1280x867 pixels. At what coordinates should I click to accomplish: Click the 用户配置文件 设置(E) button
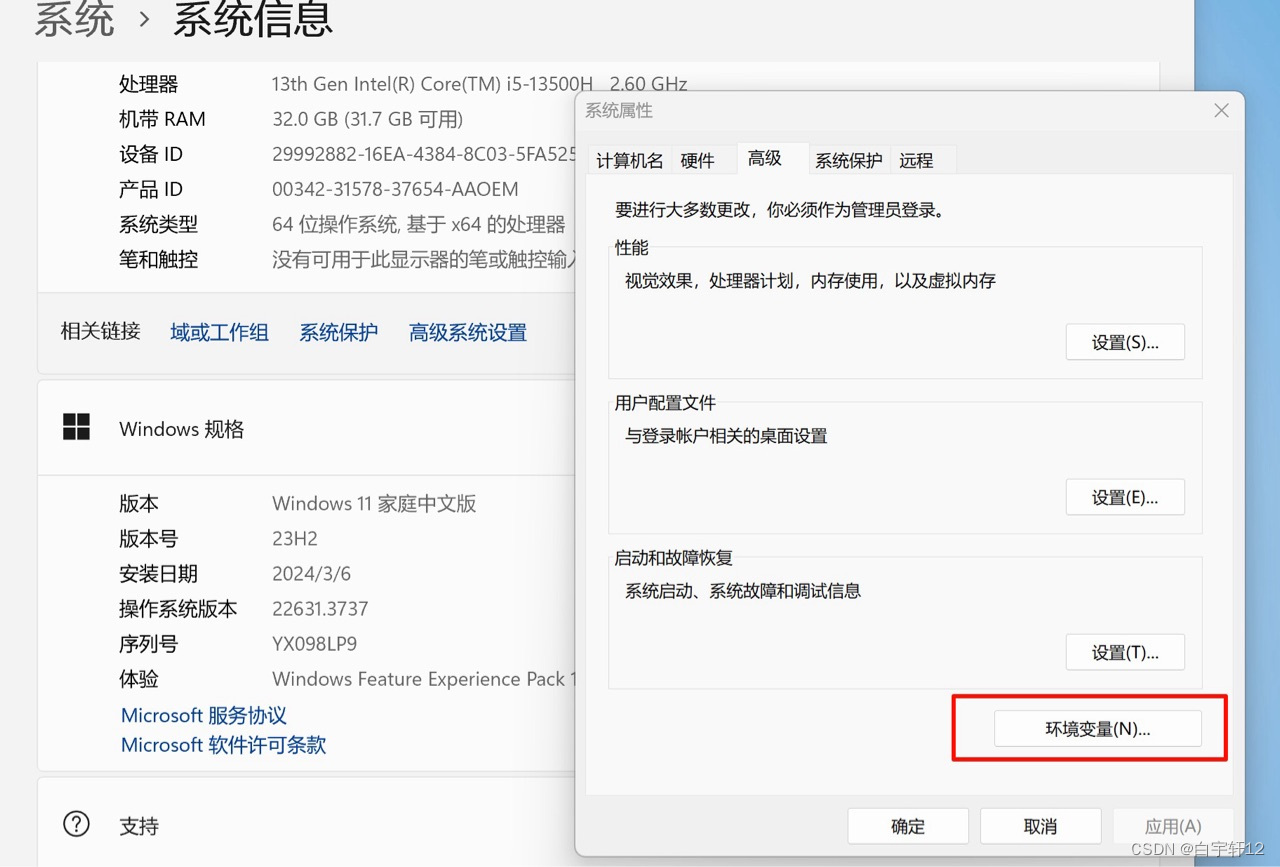1125,497
